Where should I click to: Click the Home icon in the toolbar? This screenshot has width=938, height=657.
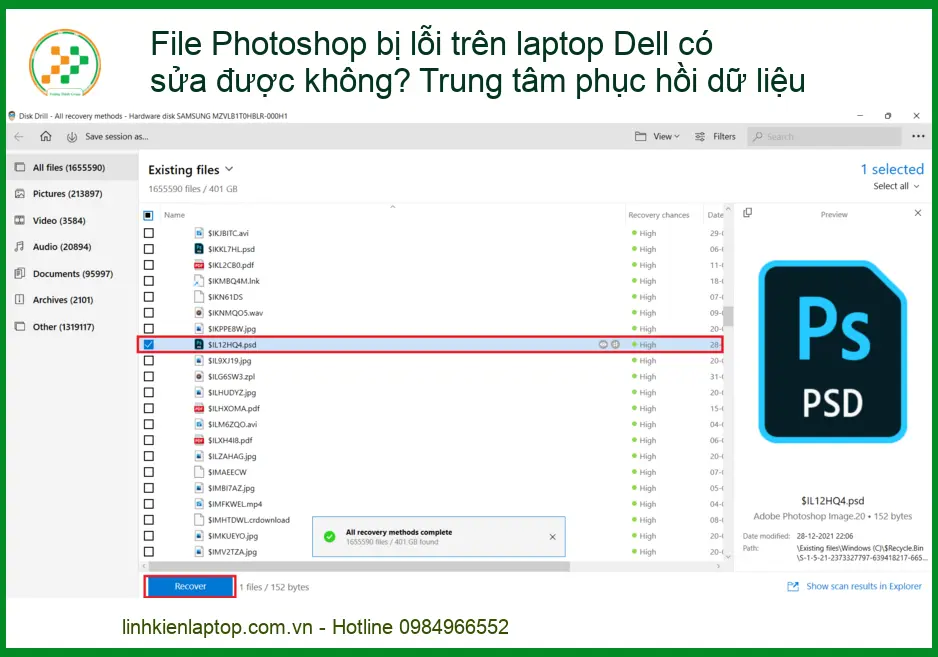click(x=45, y=136)
